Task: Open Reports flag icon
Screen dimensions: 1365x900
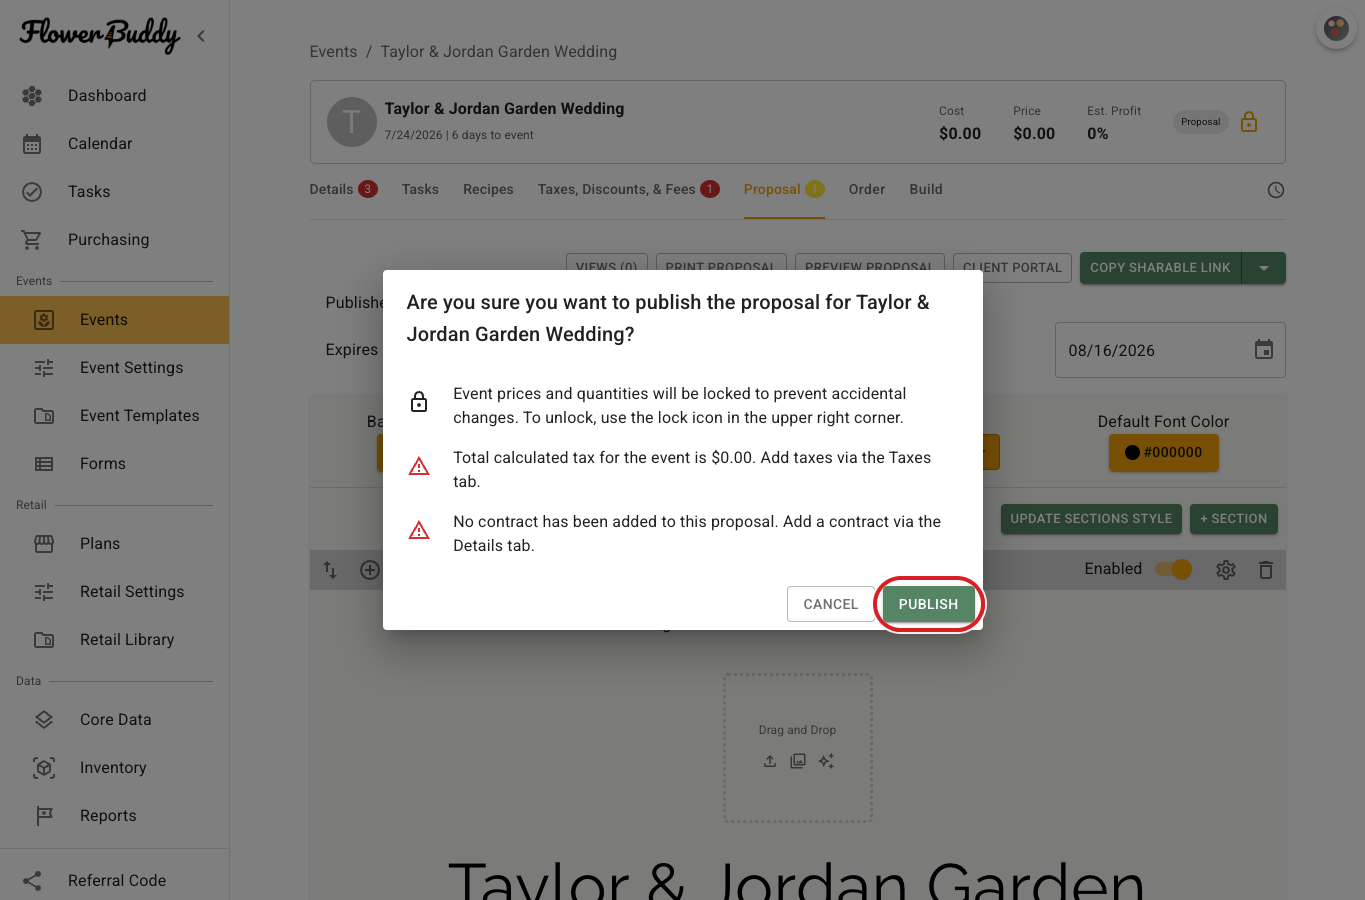Action: [x=44, y=816]
